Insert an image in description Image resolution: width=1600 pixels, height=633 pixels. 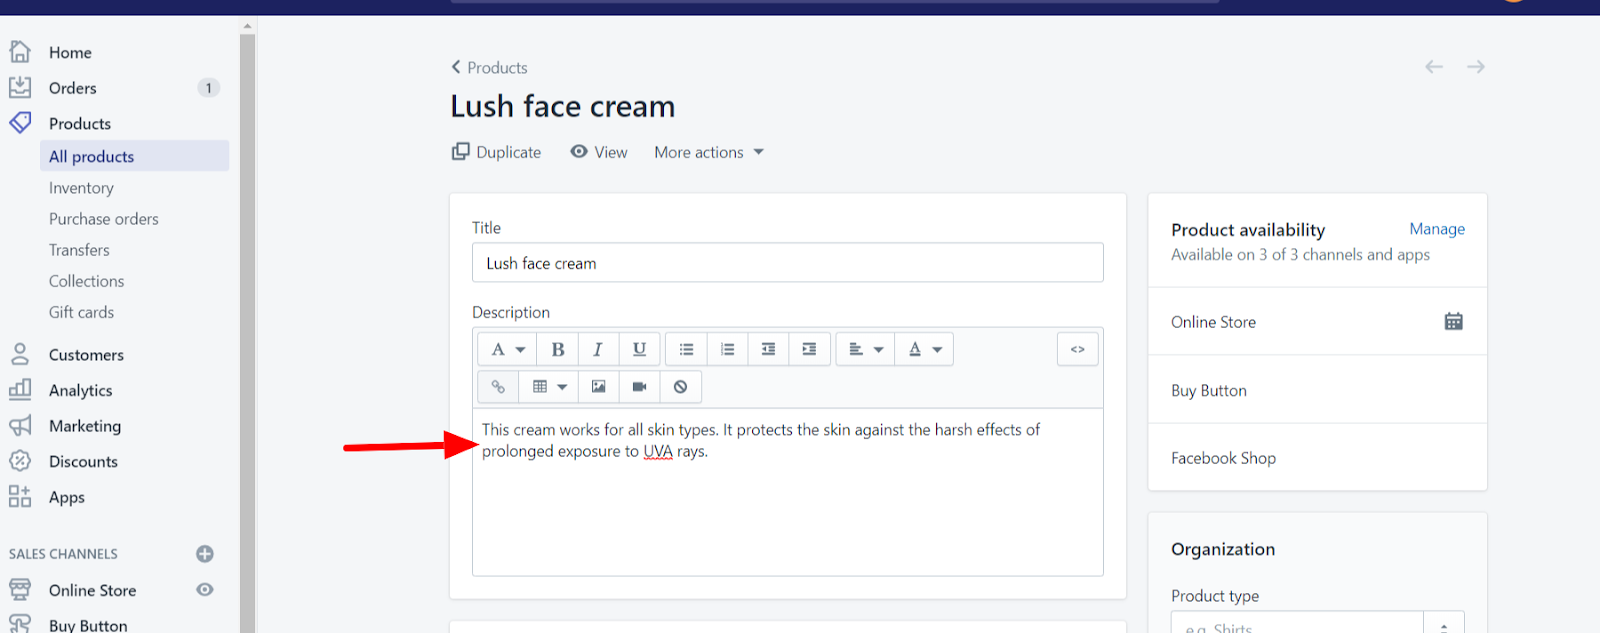pos(598,386)
